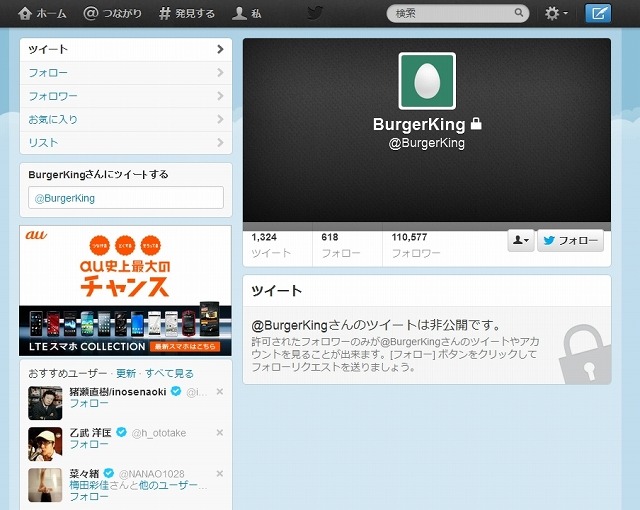Click the 1,324 ツイート count
This screenshot has width=640, height=510.
[x=271, y=245]
